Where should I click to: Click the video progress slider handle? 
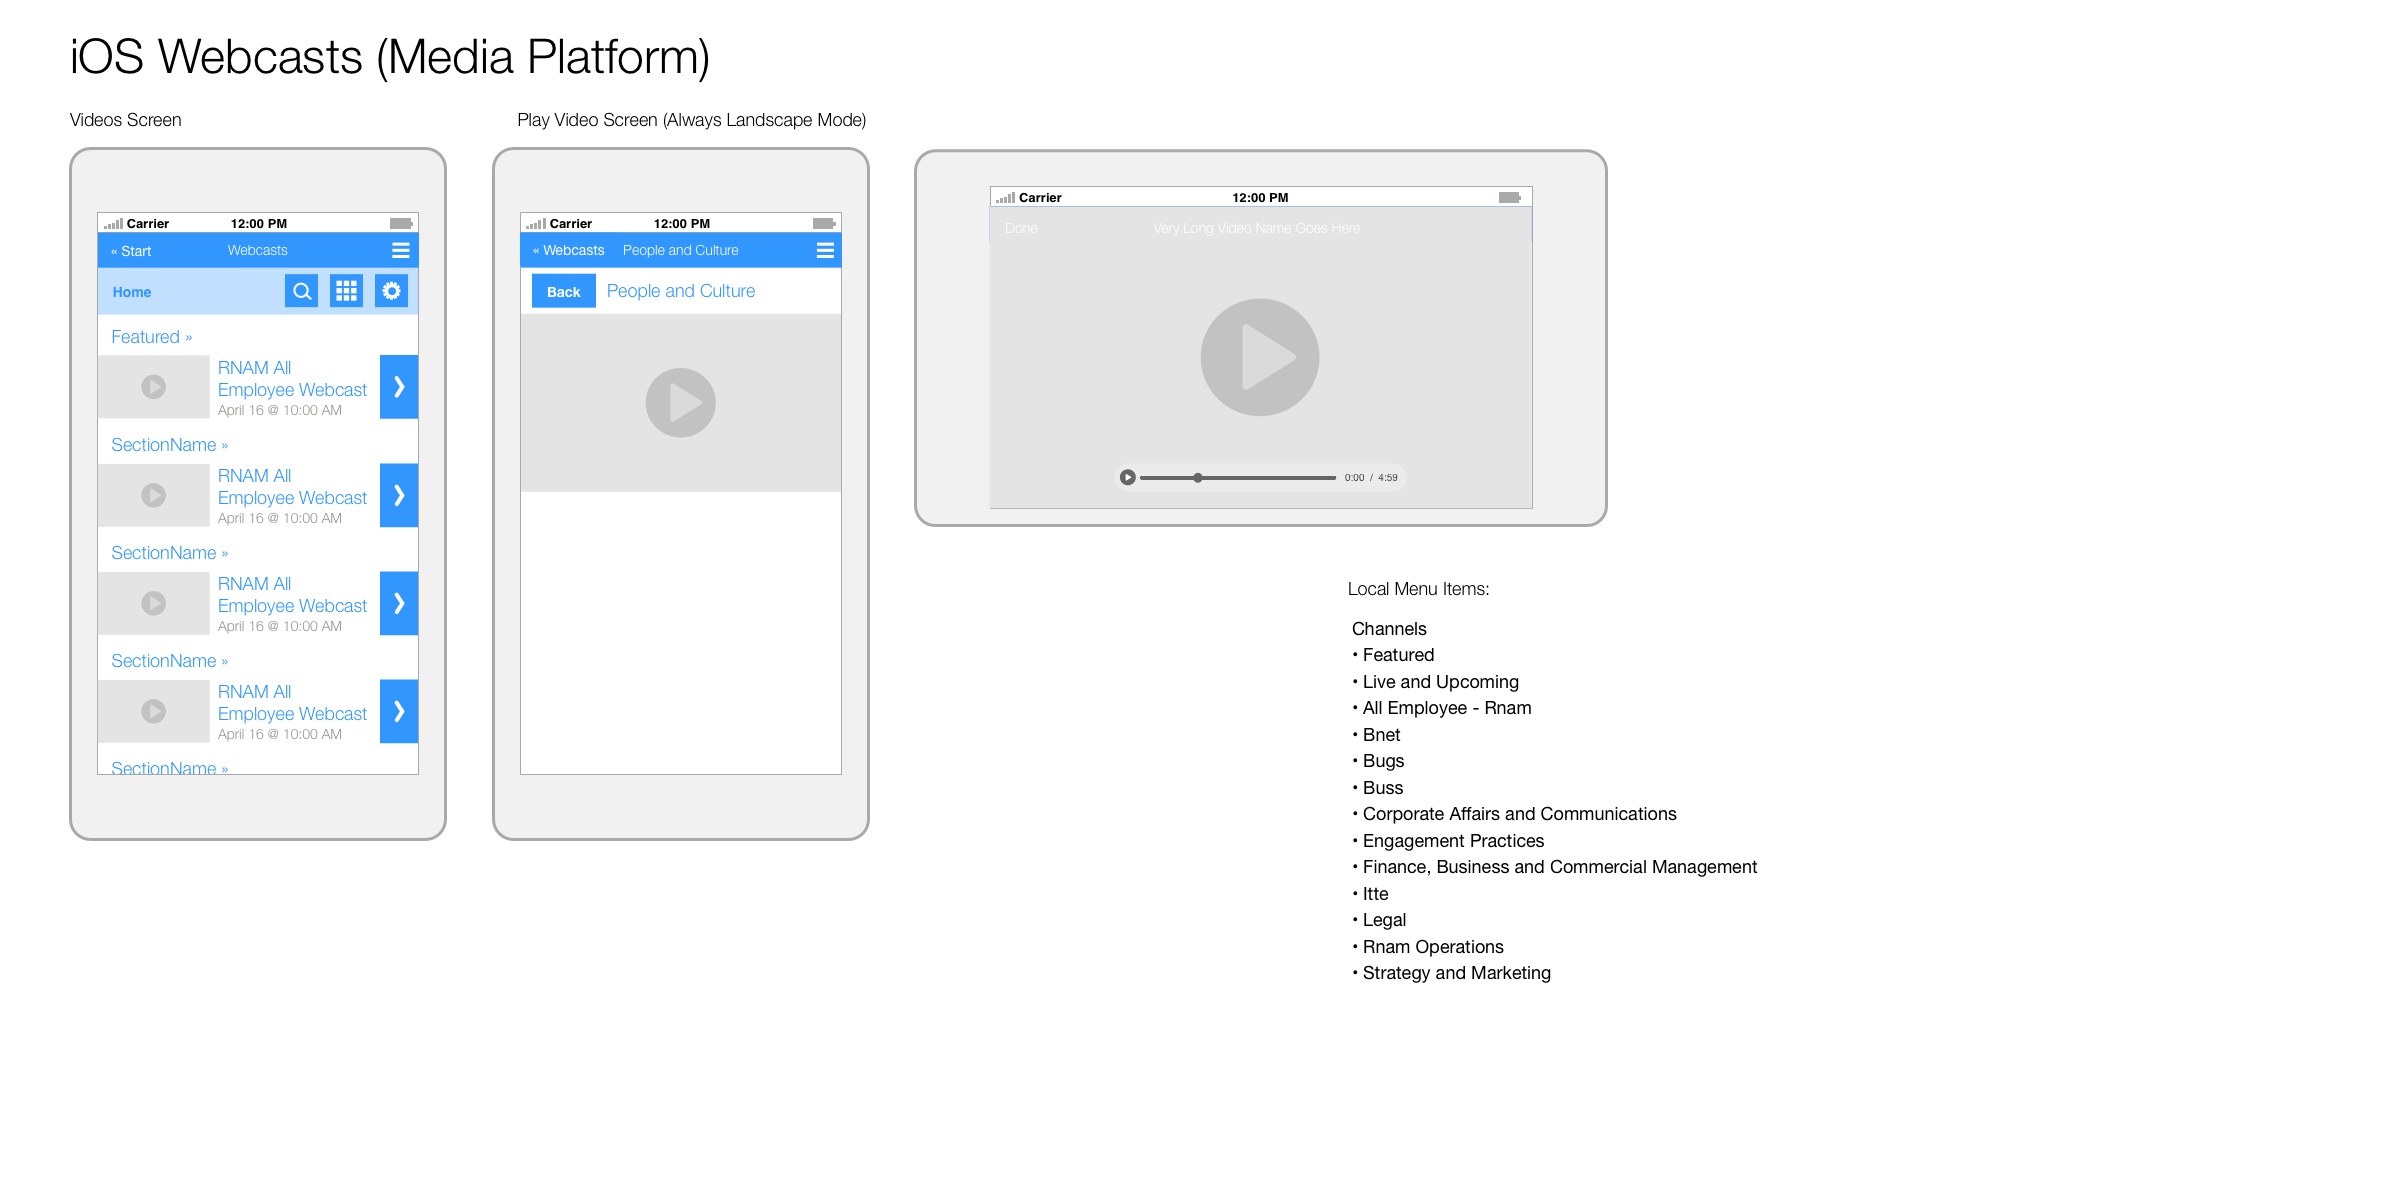pos(1197,477)
